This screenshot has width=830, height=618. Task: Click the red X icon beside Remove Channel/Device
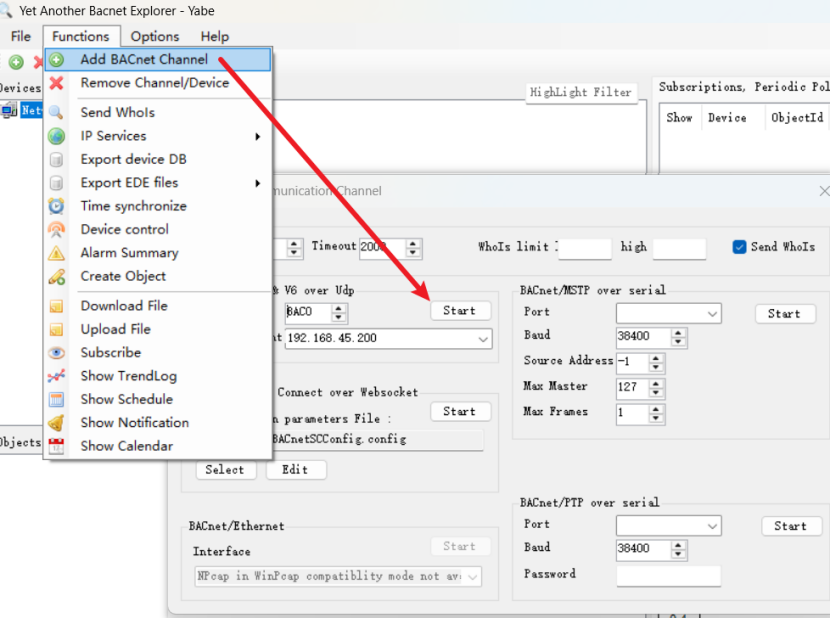(57, 83)
